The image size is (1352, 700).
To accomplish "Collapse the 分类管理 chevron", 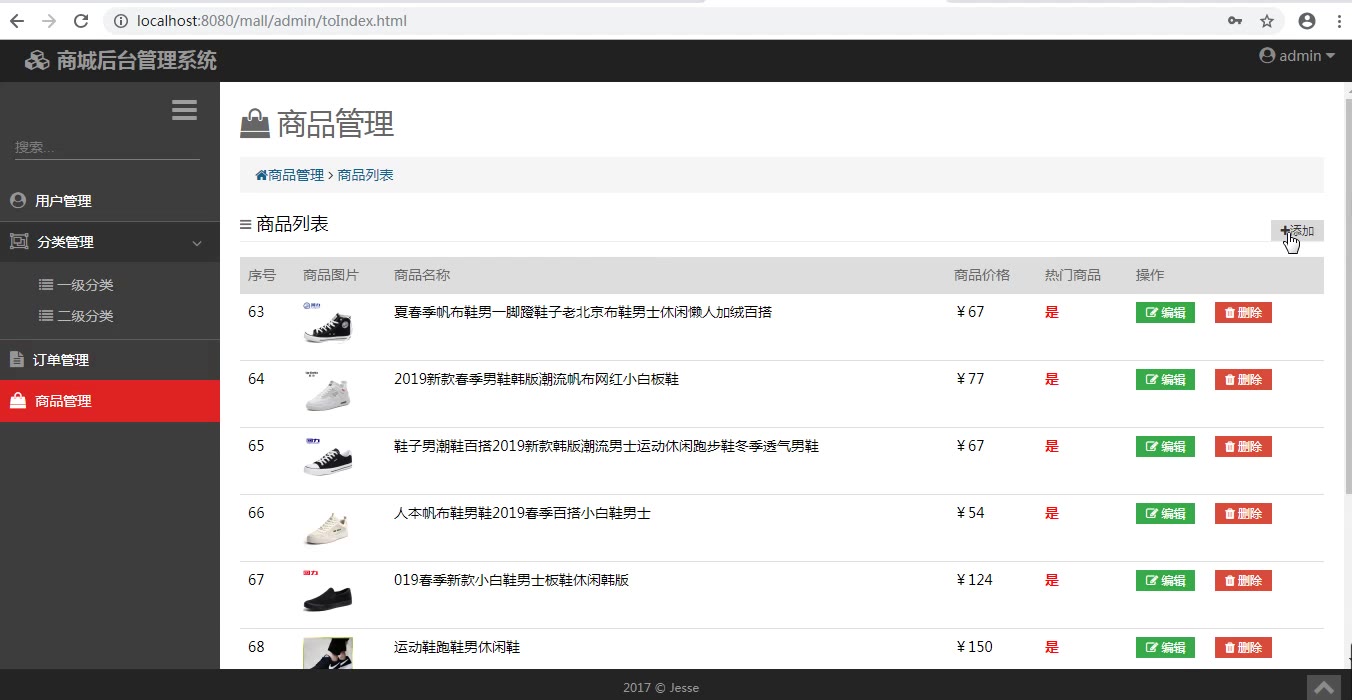I will pos(197,243).
